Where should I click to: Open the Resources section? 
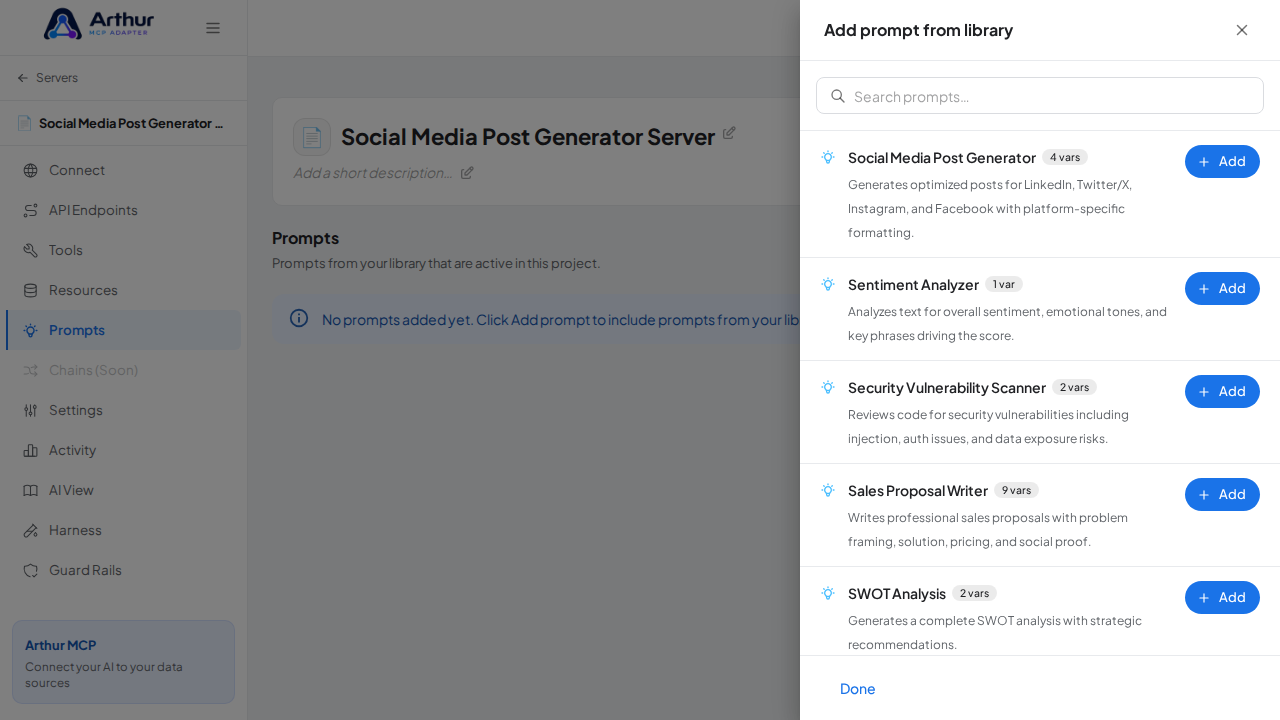coord(124,290)
